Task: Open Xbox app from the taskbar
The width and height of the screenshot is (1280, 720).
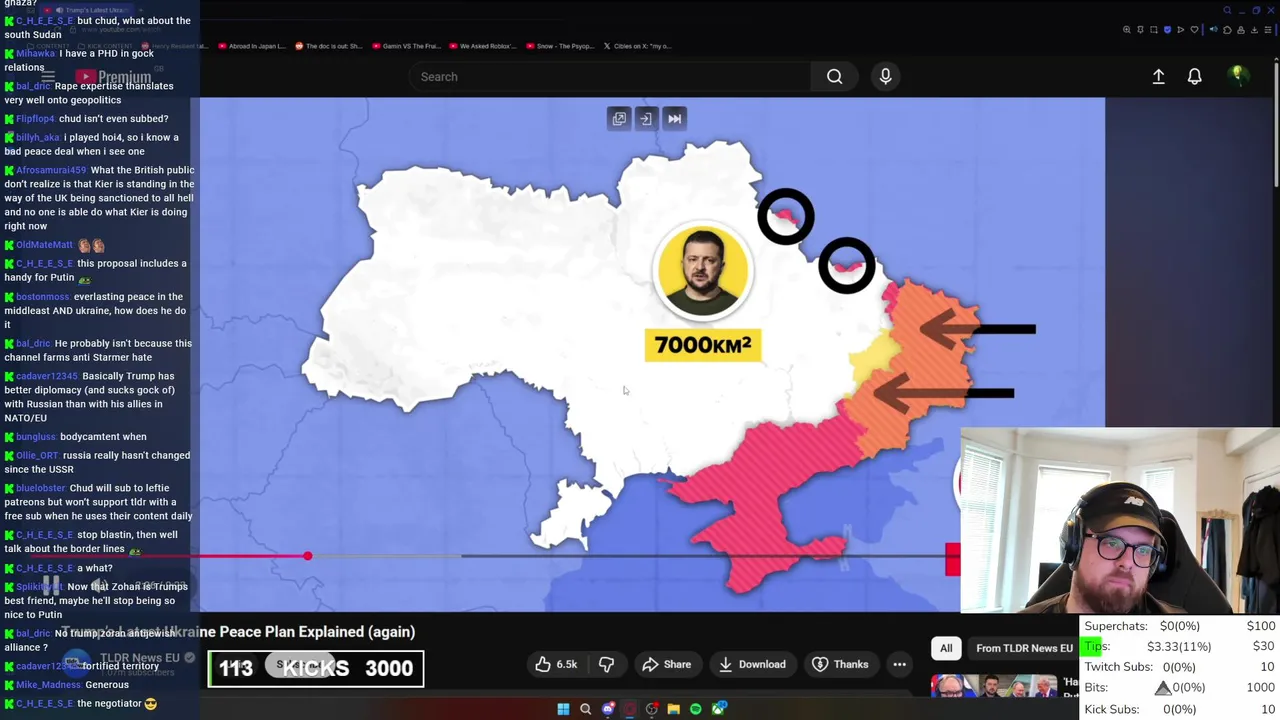Action: [x=719, y=709]
